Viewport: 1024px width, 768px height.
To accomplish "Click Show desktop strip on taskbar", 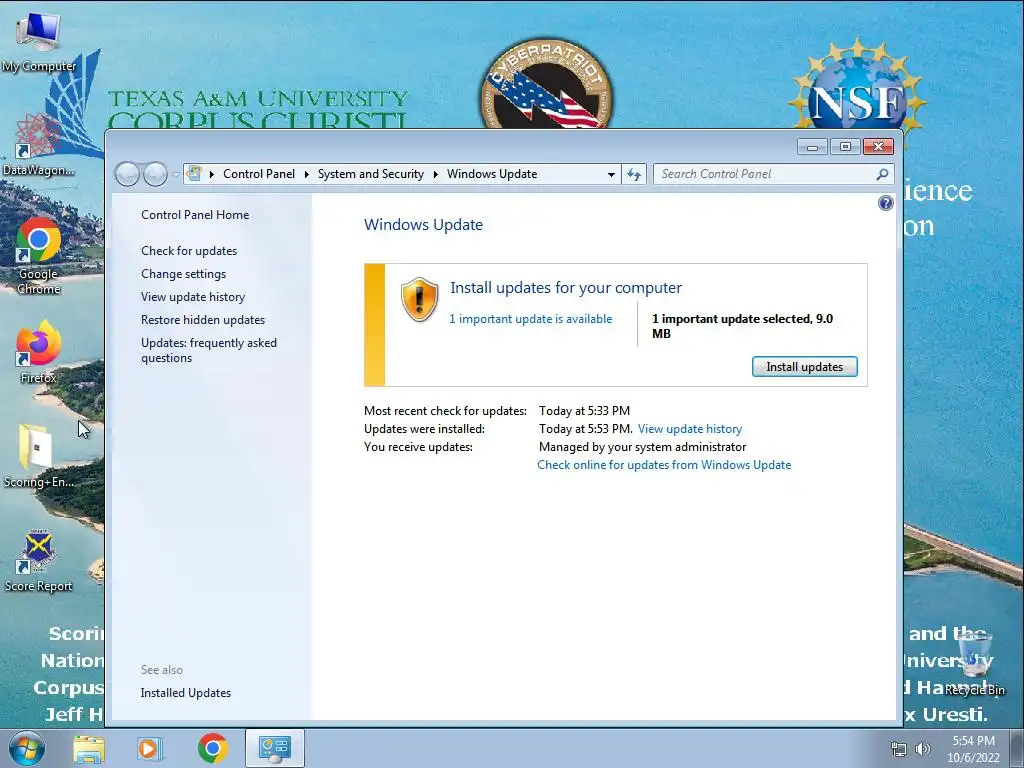I will coord(1017,748).
